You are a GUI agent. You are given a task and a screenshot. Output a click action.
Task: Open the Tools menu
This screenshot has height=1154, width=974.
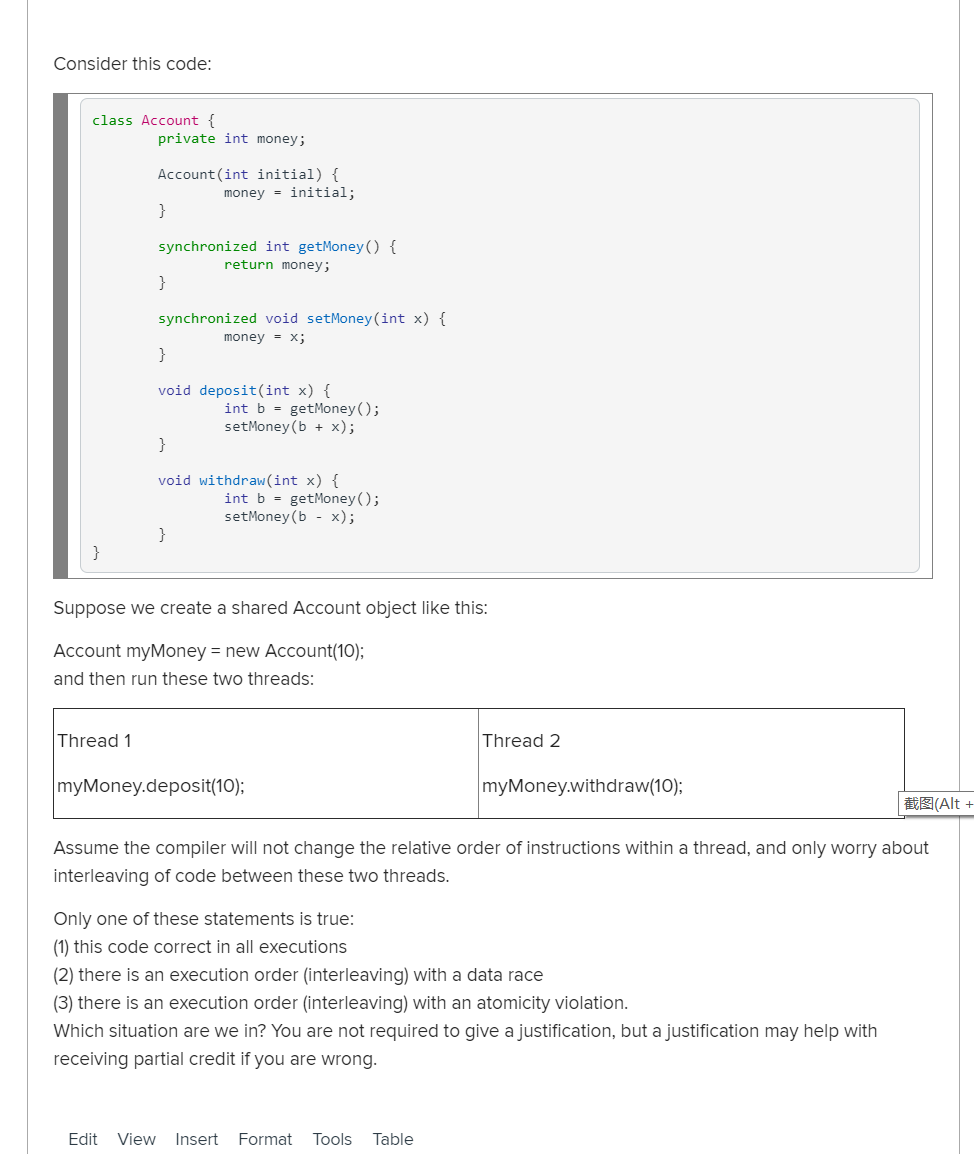click(x=332, y=1139)
